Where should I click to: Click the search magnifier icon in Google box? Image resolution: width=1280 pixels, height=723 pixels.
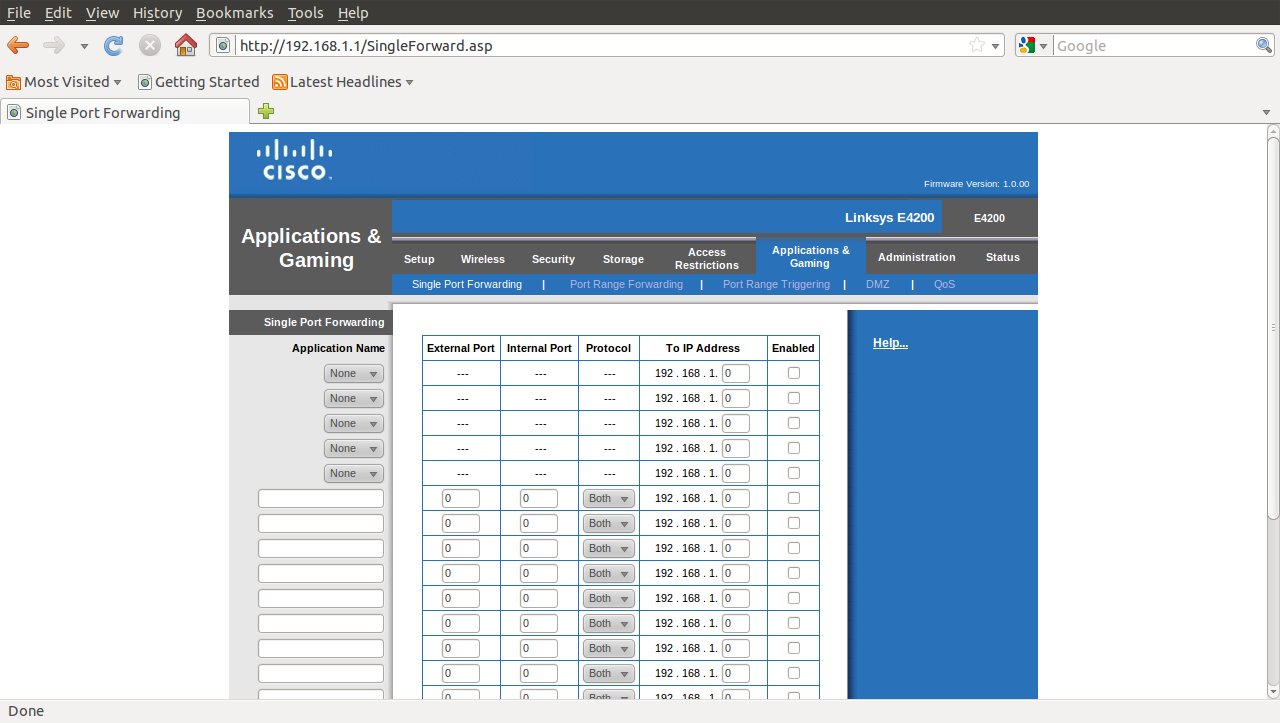1264,45
